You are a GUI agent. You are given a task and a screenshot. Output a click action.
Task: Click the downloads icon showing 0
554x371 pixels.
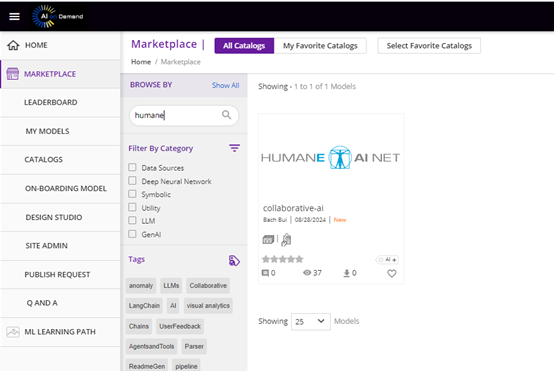coord(347,273)
